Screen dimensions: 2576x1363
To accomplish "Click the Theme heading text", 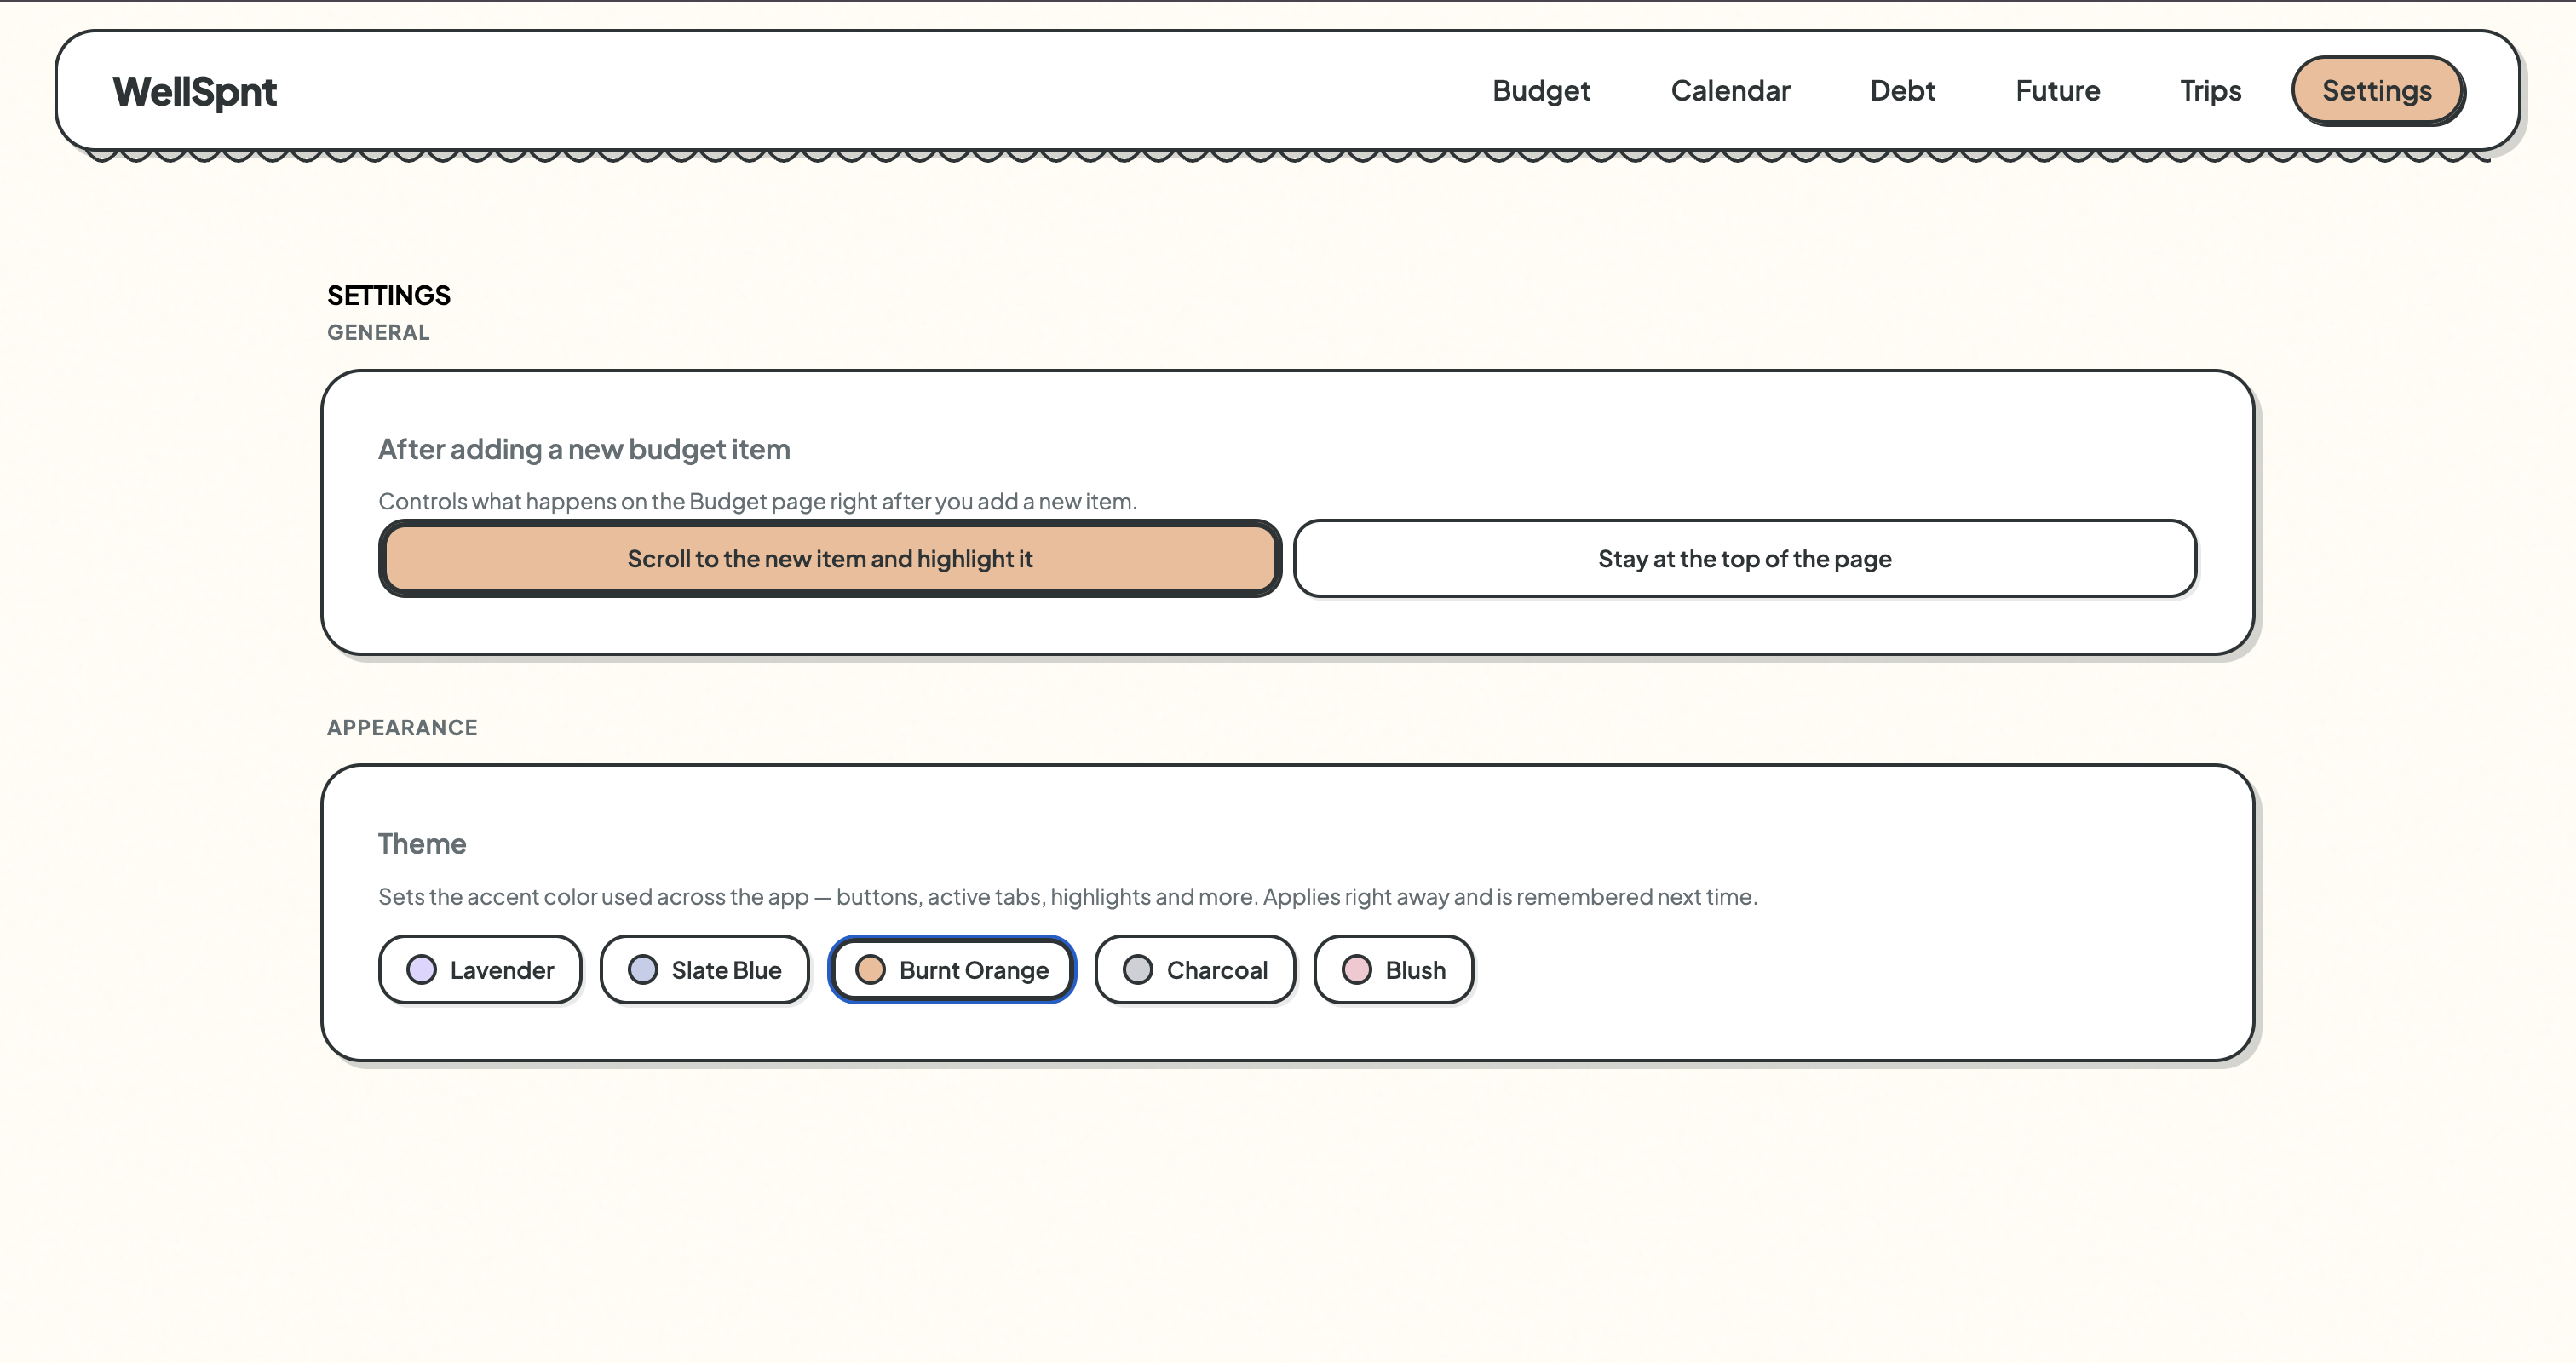I will 422,843.
